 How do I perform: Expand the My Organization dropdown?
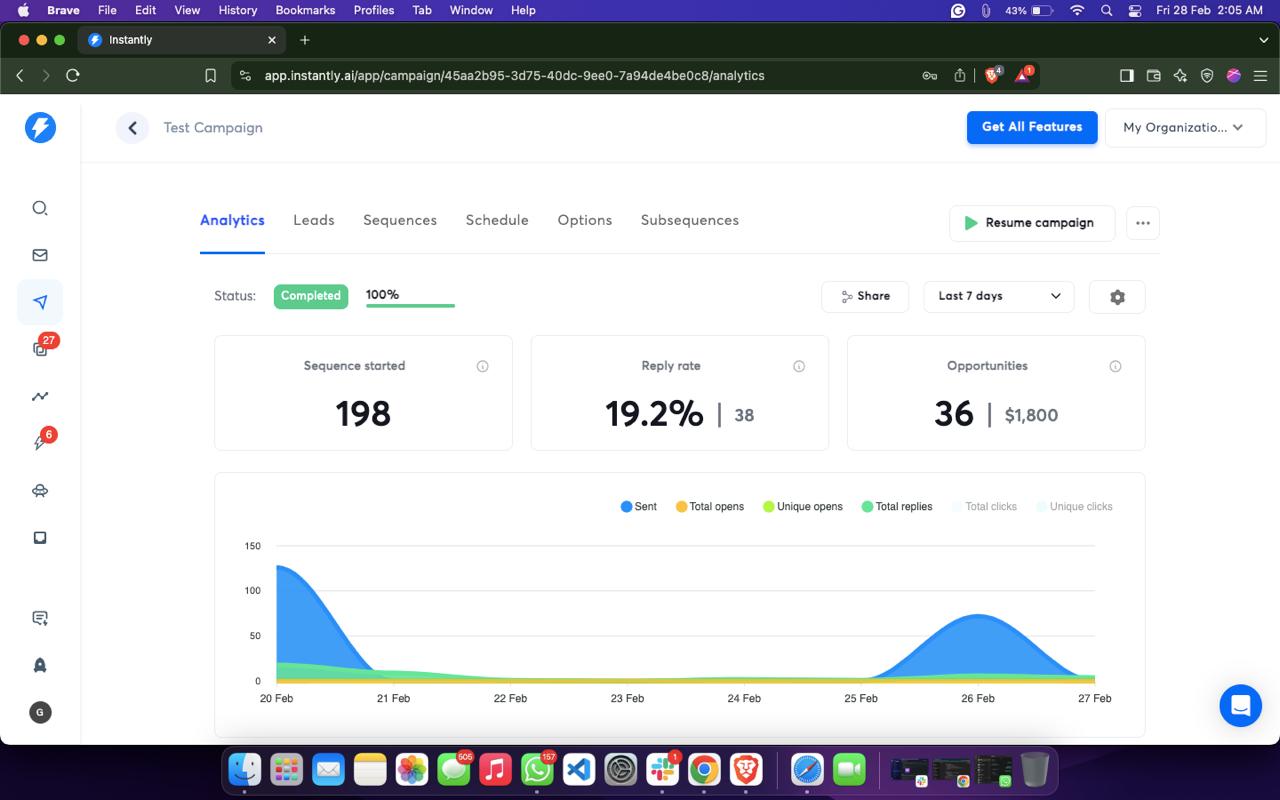point(1185,128)
